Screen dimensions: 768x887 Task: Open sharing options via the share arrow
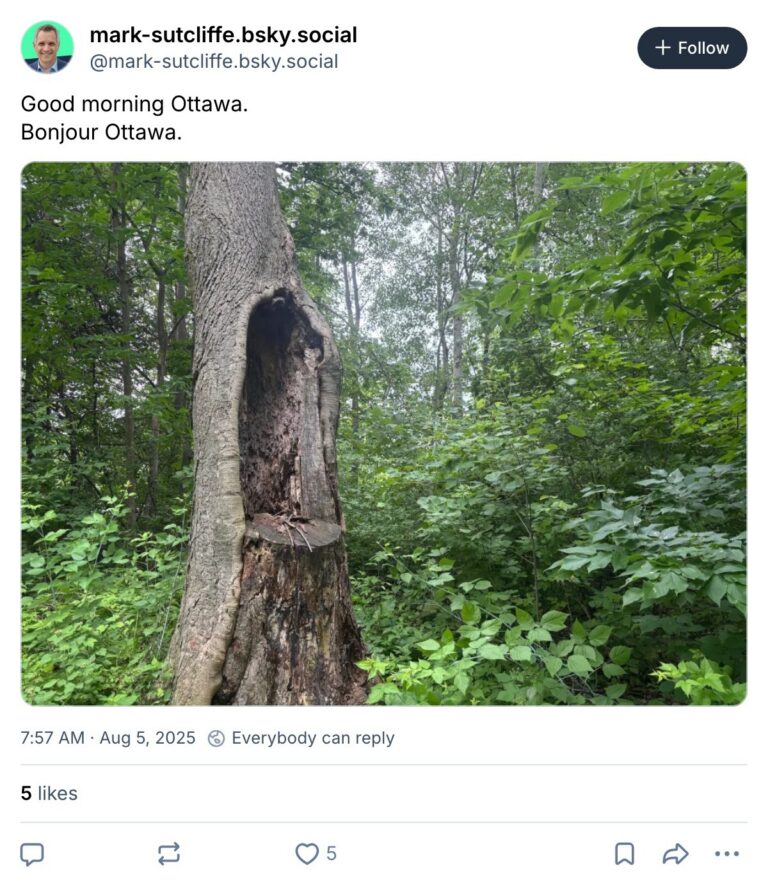click(x=675, y=854)
